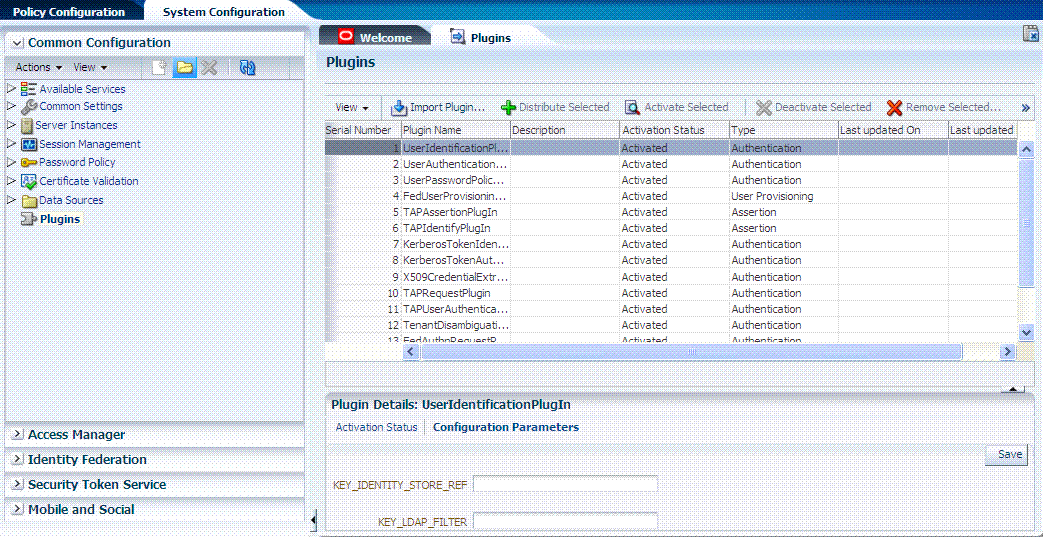
Task: Click the Password Policy key icon
Action: [29, 162]
